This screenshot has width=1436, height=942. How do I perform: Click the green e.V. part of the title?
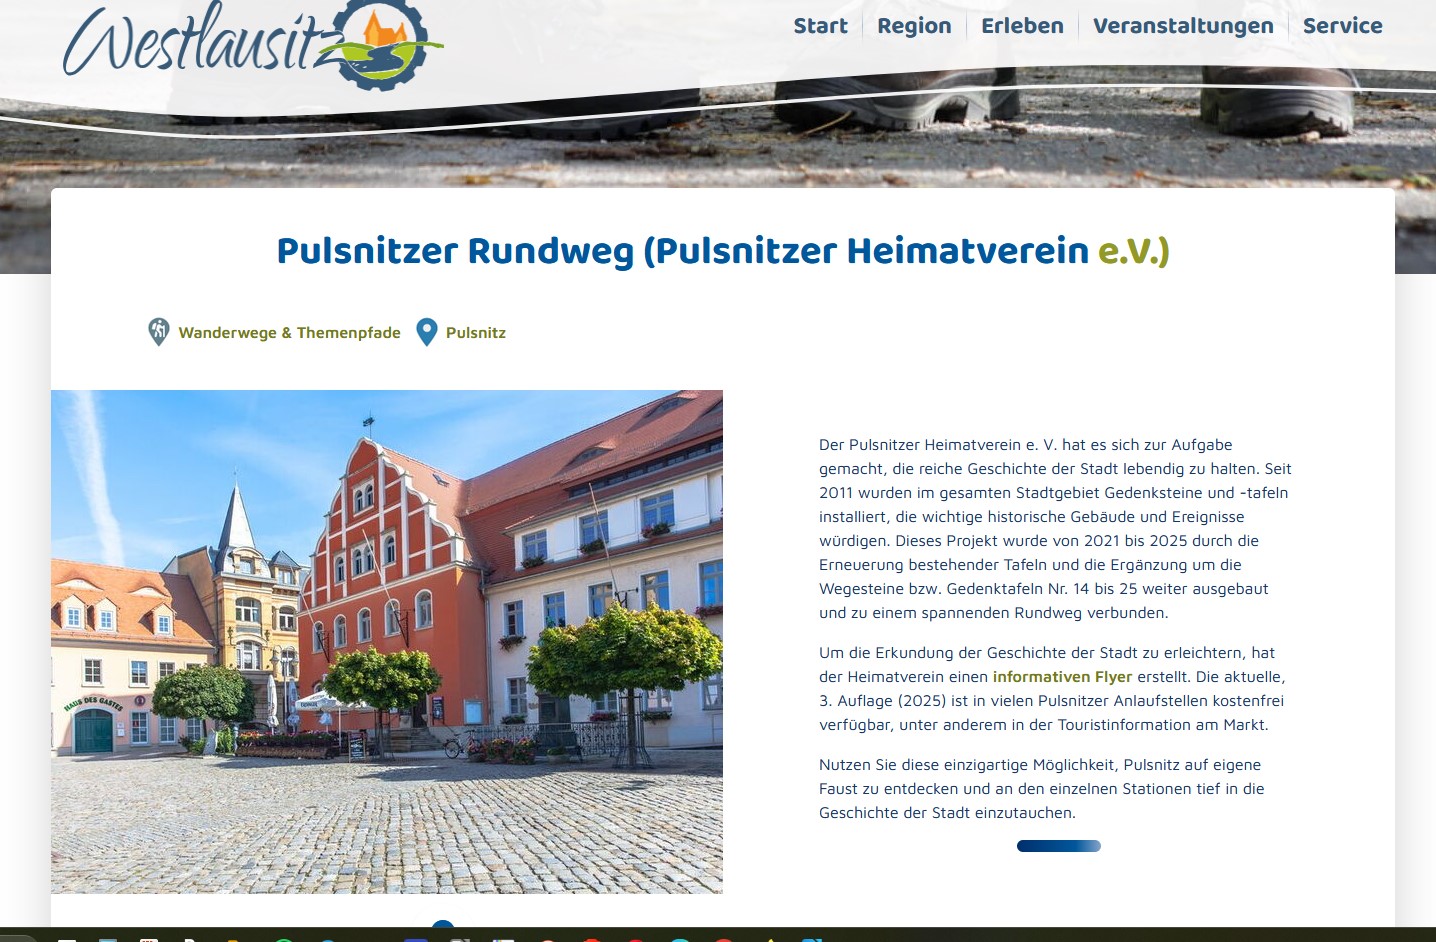[1133, 251]
